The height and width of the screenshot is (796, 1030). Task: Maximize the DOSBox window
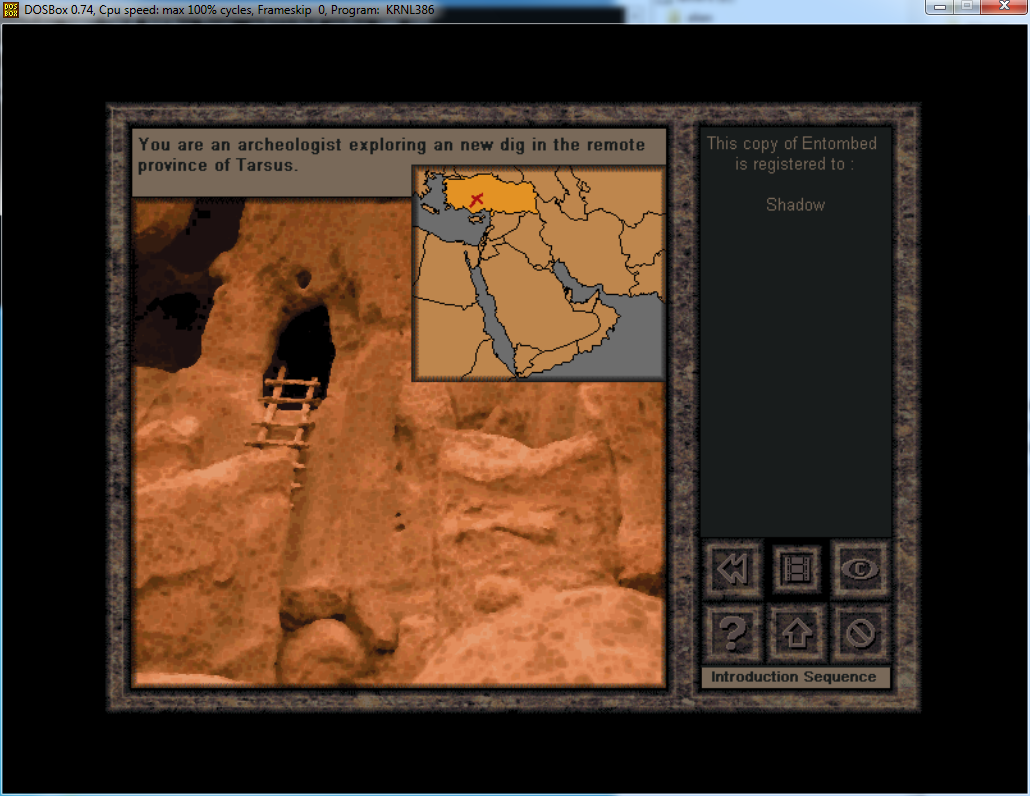pyautogui.click(x=967, y=7)
